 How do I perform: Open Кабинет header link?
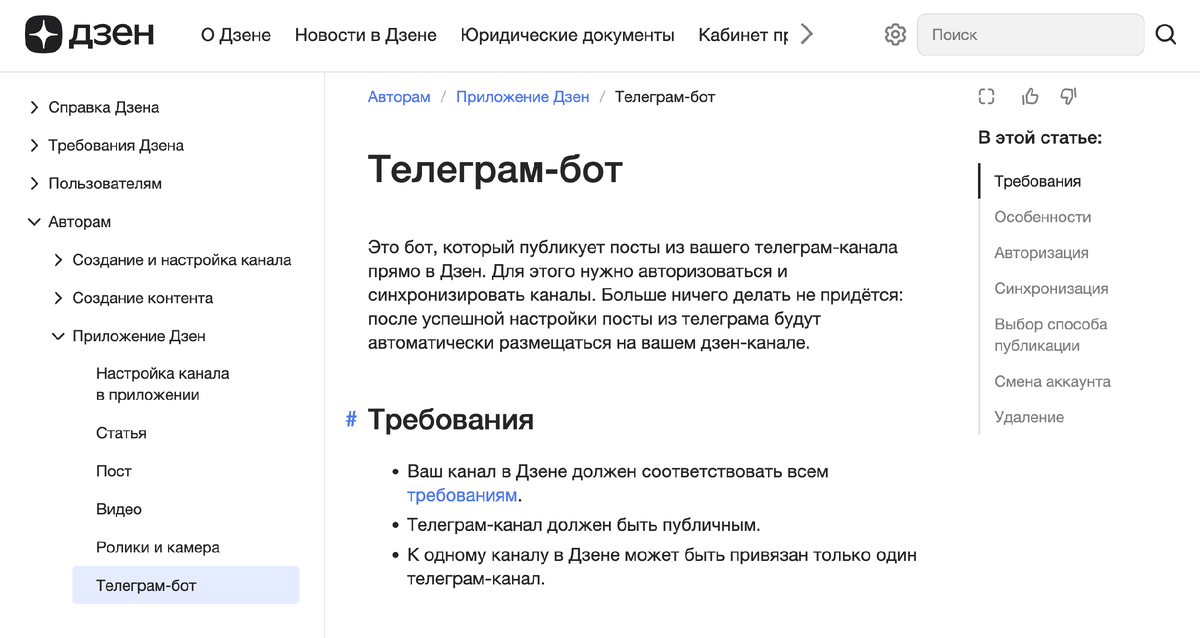click(743, 35)
